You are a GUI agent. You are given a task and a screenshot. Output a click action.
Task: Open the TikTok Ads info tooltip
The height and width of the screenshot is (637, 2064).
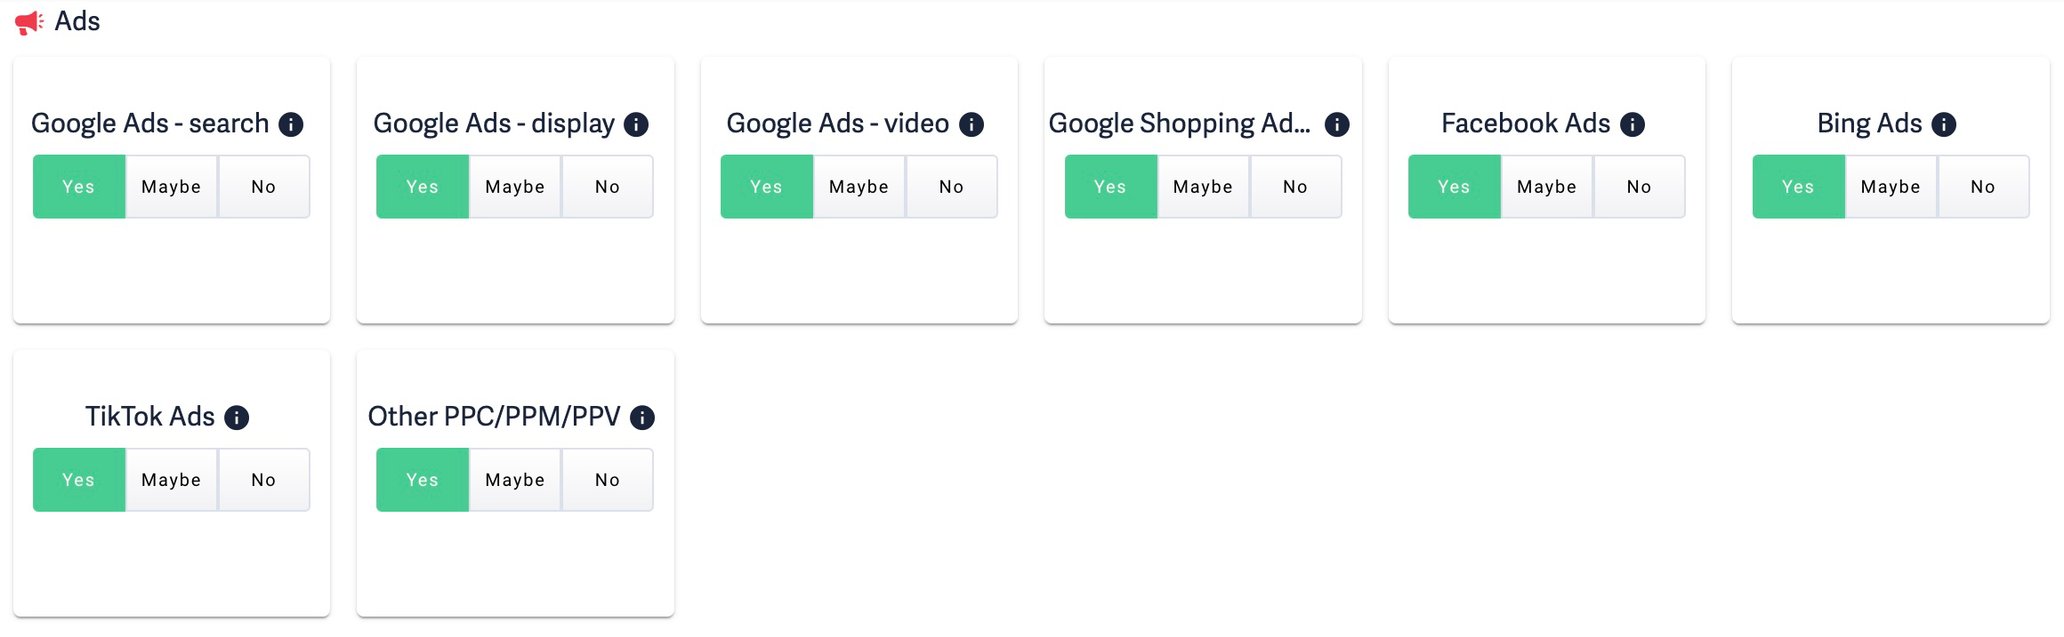[238, 417]
